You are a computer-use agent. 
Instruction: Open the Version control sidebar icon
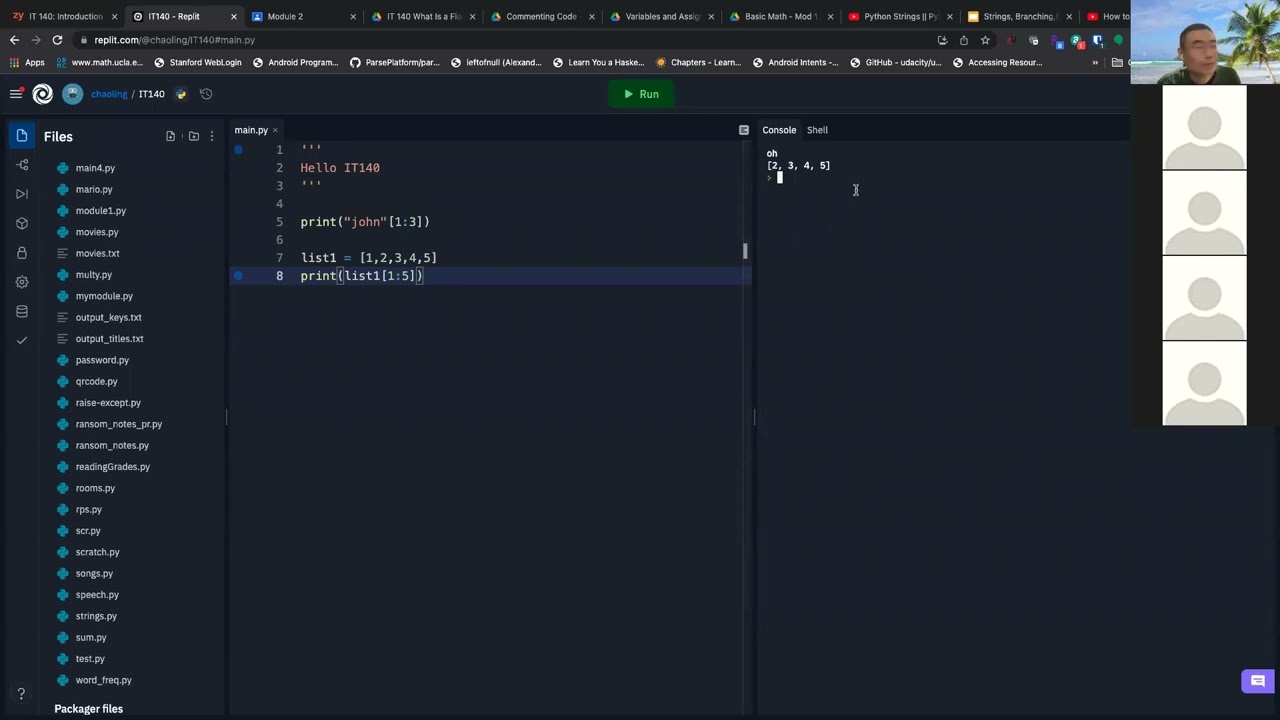click(22, 165)
